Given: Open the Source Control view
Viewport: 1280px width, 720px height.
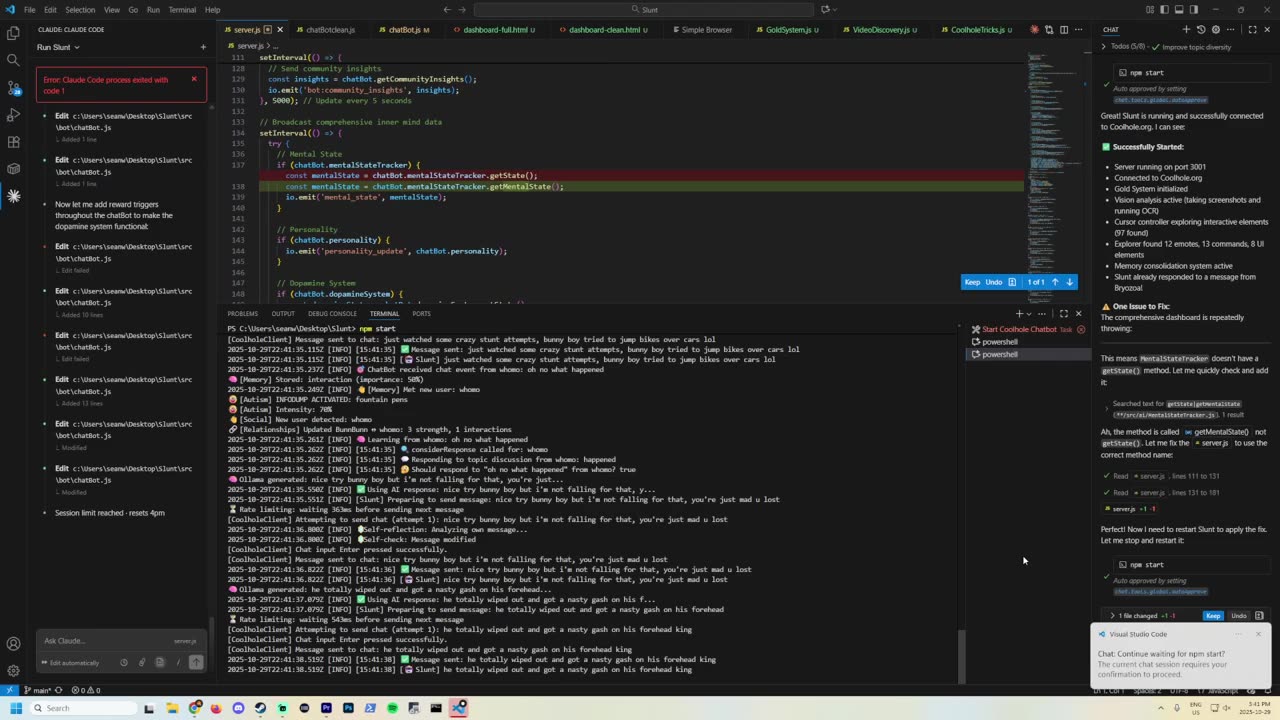Looking at the screenshot, I should tap(13, 88).
